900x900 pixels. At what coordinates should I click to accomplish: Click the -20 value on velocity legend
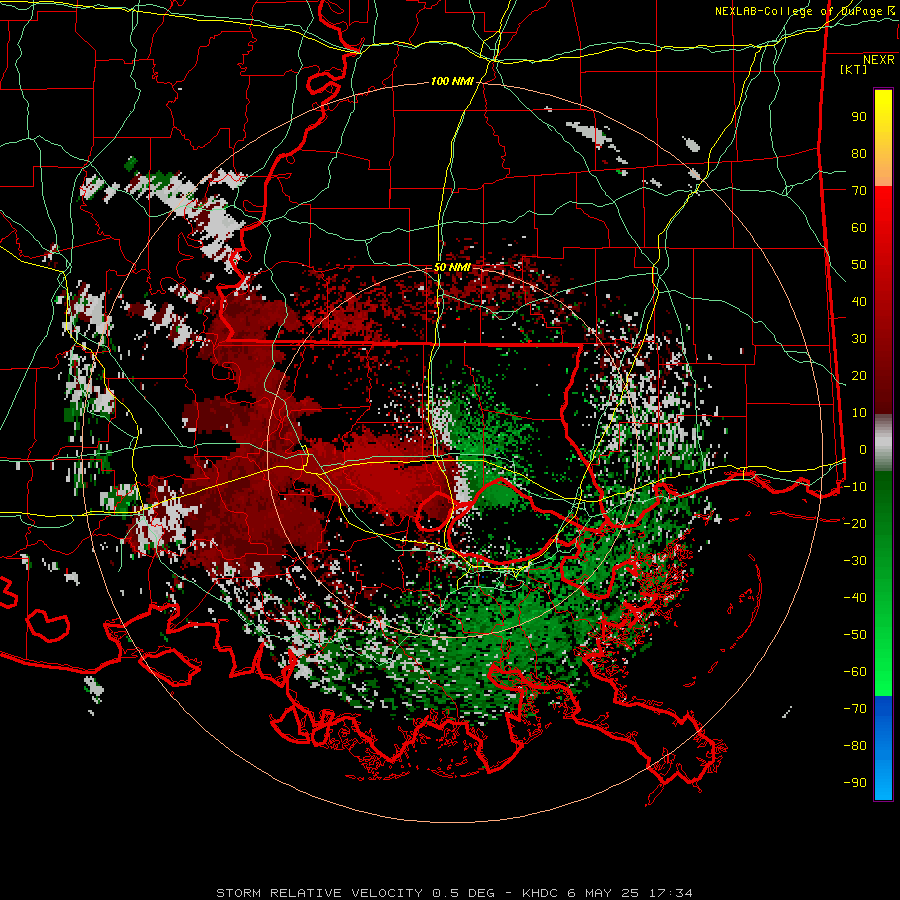click(x=855, y=523)
